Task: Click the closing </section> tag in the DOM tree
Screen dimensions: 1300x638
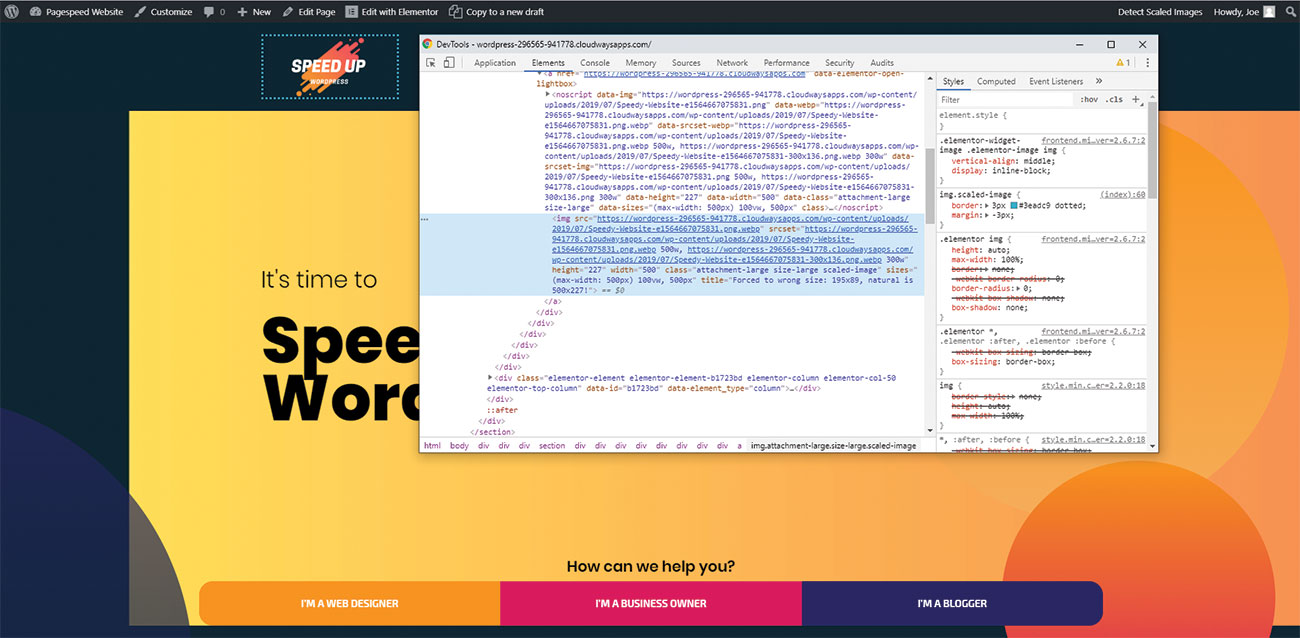Action: 491,432
